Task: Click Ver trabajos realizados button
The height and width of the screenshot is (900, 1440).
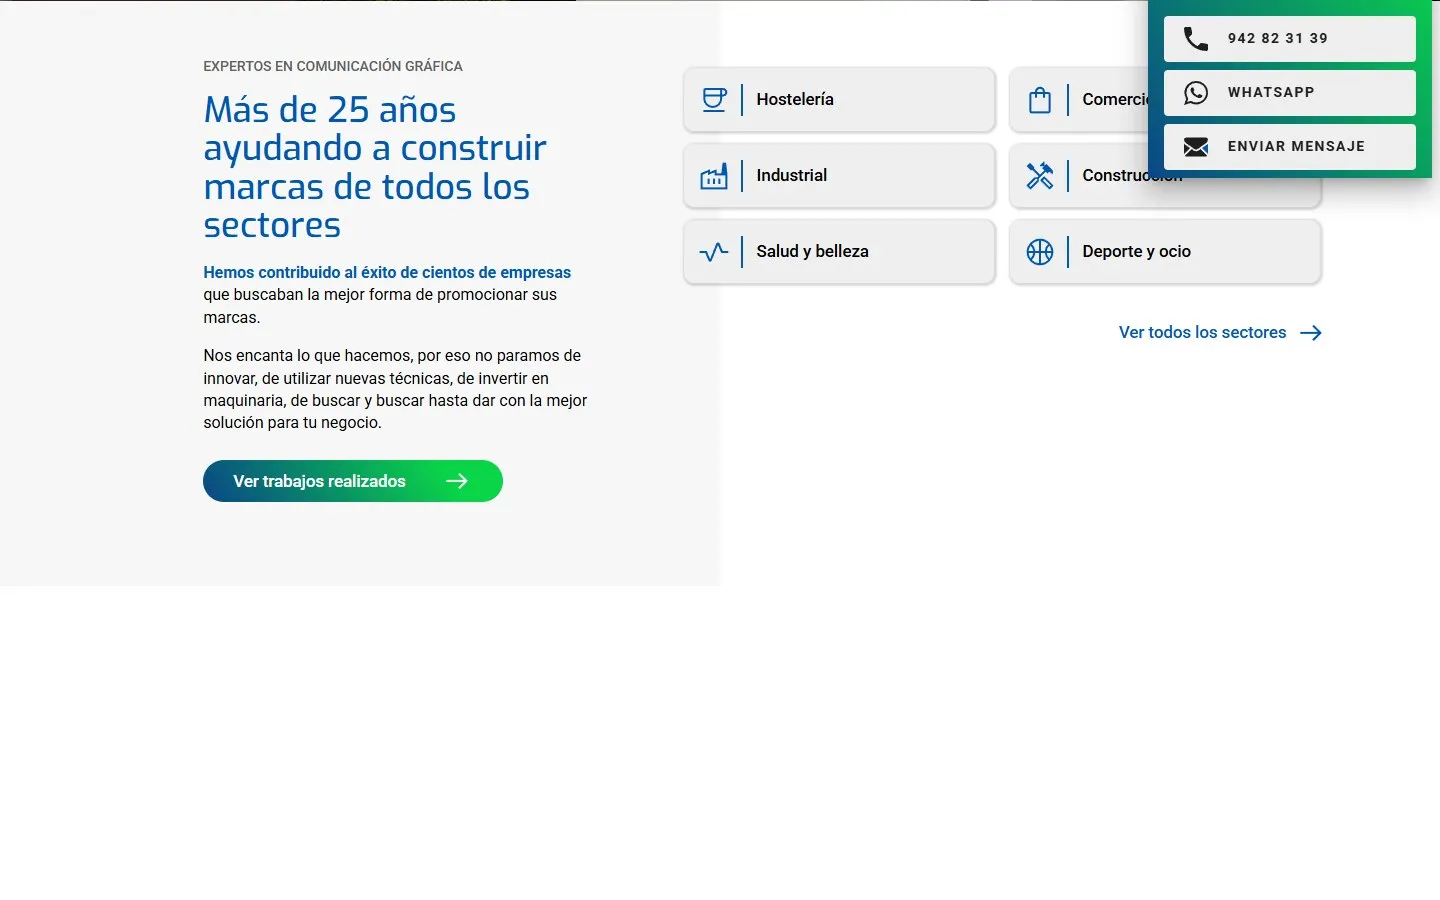Action: (353, 481)
